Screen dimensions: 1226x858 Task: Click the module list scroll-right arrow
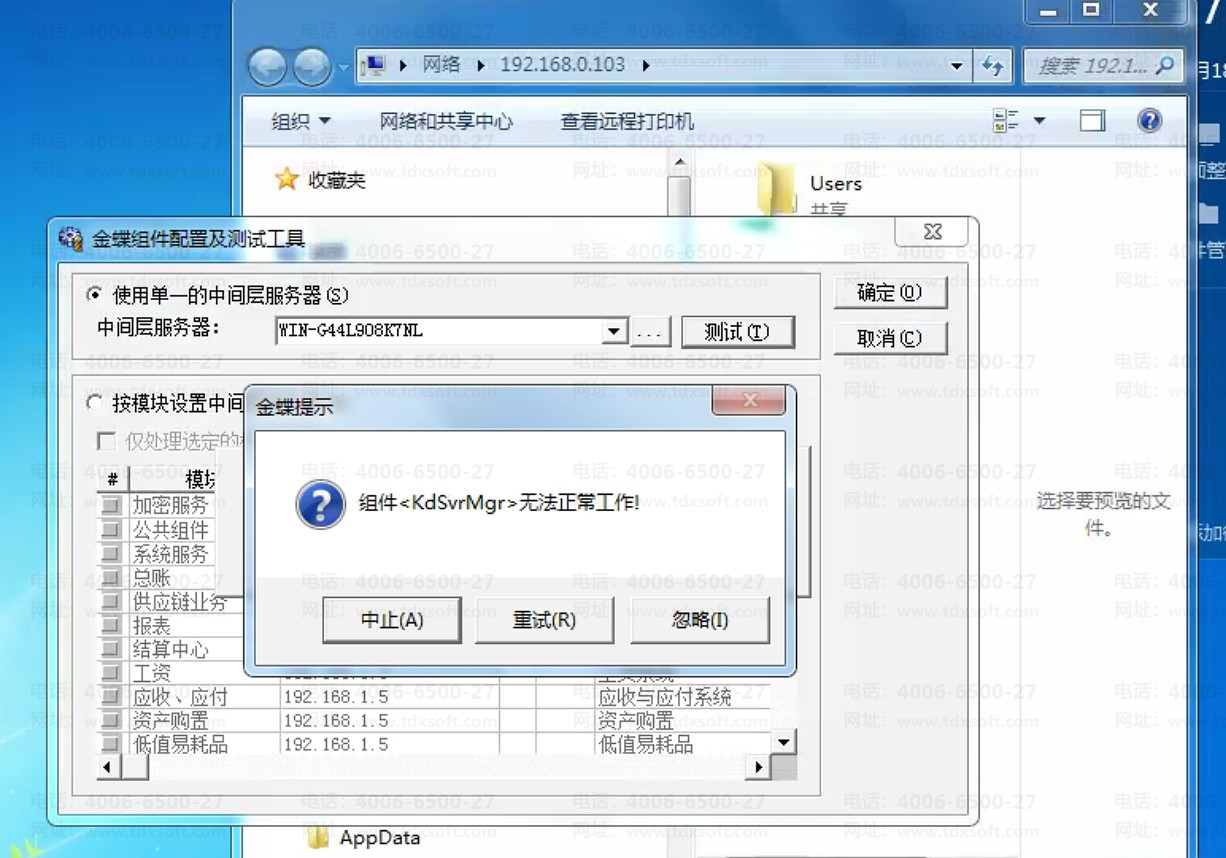click(759, 767)
